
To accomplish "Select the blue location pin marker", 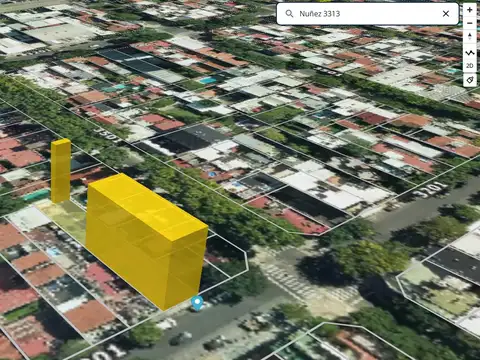I will [197, 303].
